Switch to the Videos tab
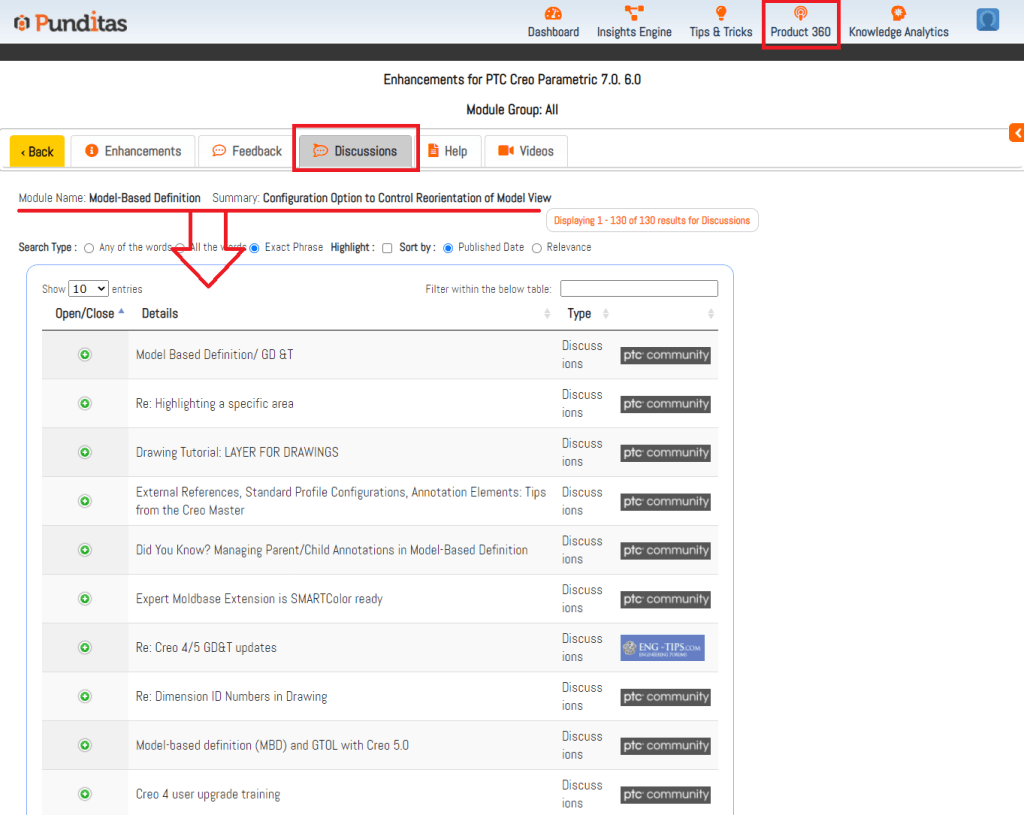 pyautogui.click(x=526, y=151)
